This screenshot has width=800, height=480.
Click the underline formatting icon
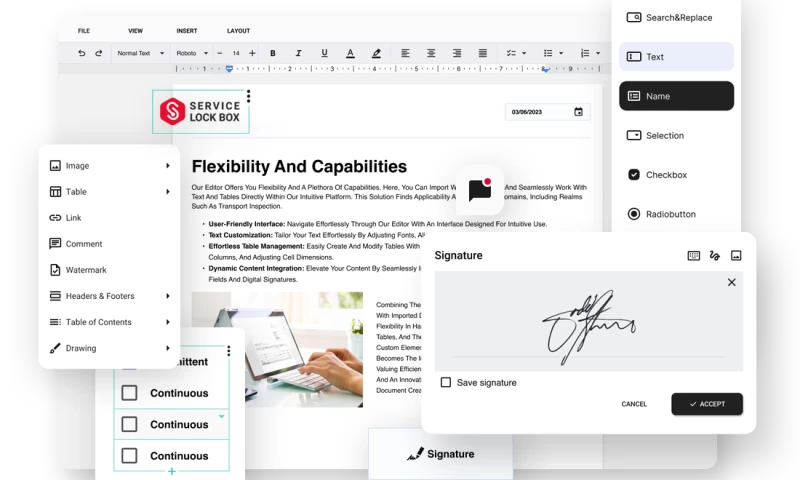(324, 53)
